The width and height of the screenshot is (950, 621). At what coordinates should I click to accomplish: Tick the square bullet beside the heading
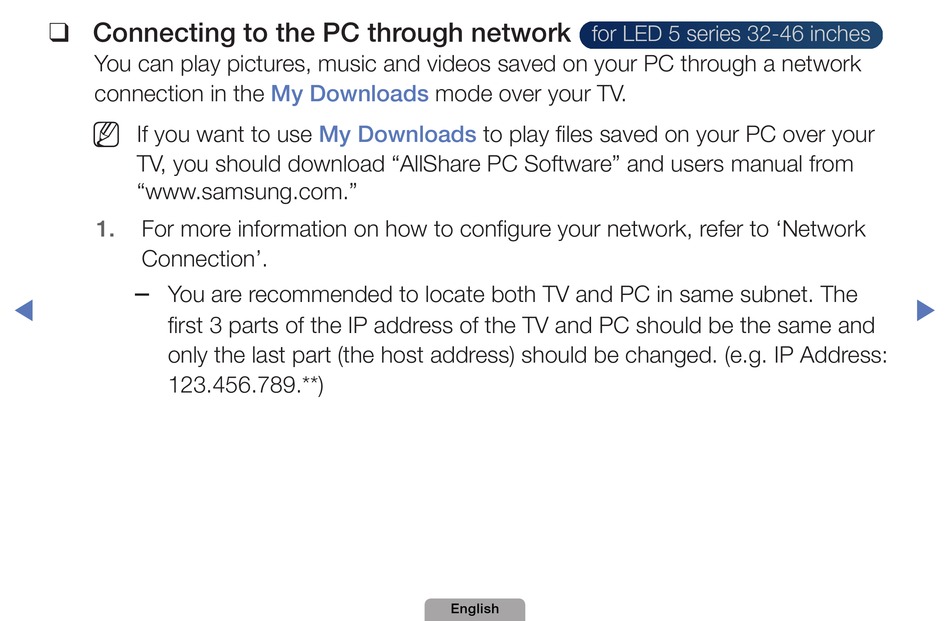[x=59, y=33]
